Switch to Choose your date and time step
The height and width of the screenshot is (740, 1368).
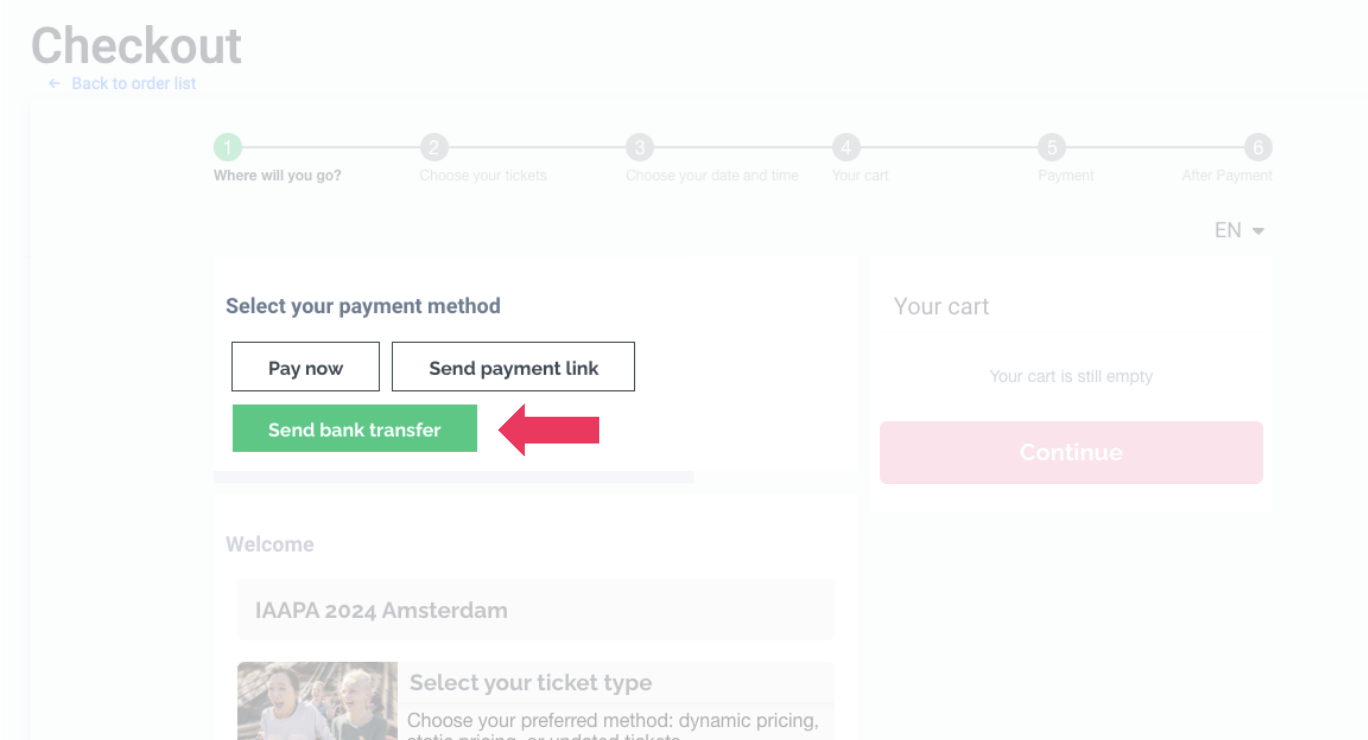pyautogui.click(x=712, y=176)
